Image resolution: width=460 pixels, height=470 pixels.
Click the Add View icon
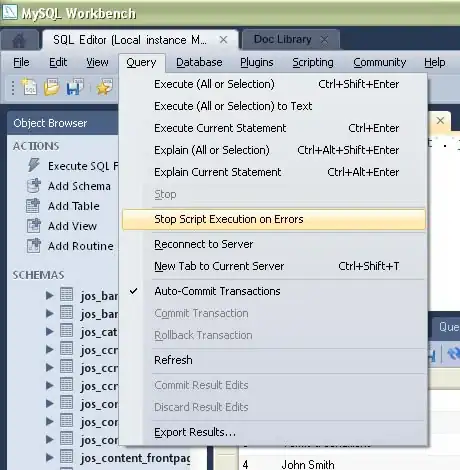(x=34, y=226)
